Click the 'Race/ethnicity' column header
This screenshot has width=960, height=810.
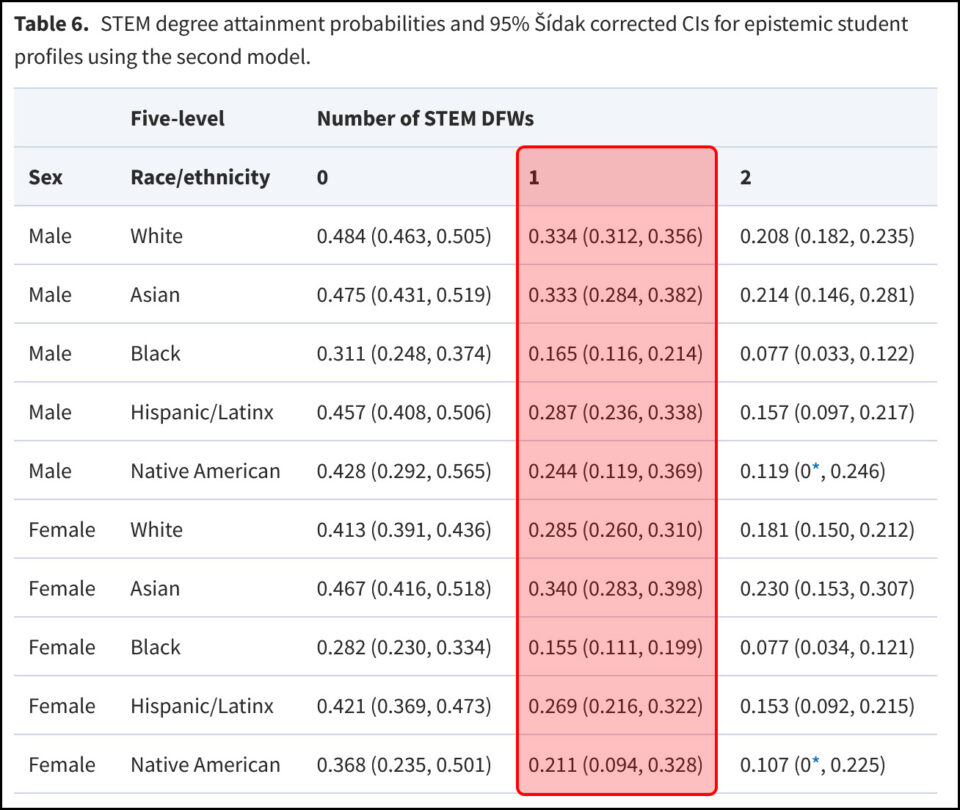click(x=200, y=177)
